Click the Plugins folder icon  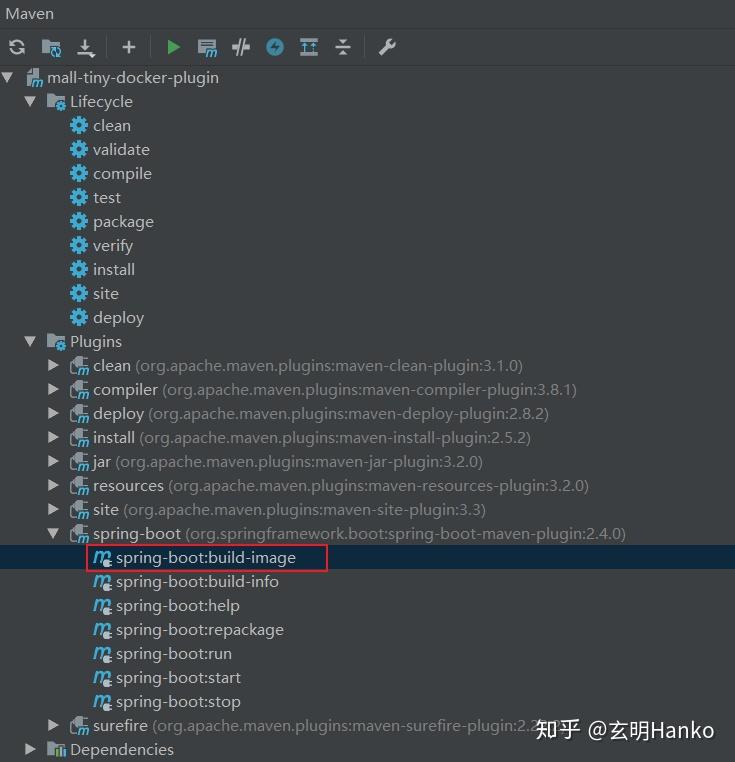[x=56, y=342]
